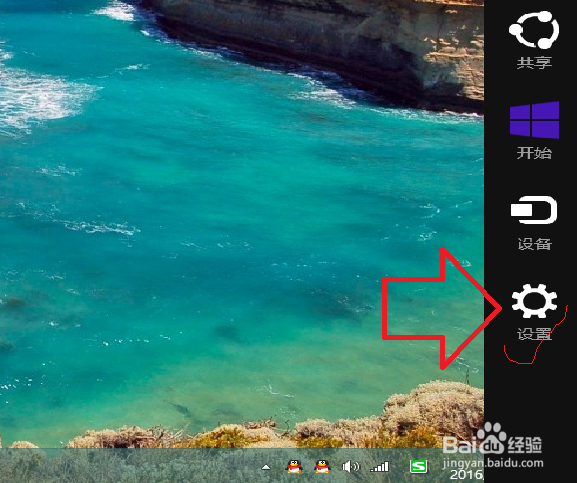Screen dimensions: 577x483
Task: Click the green Sogou input method icon
Action: (418, 466)
